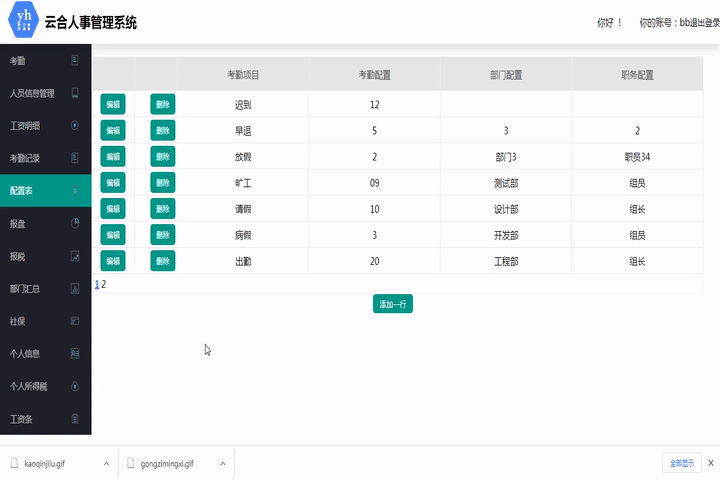Click the 工资明细 sidebar icon
Screen dimensions: 720x480
point(75,126)
